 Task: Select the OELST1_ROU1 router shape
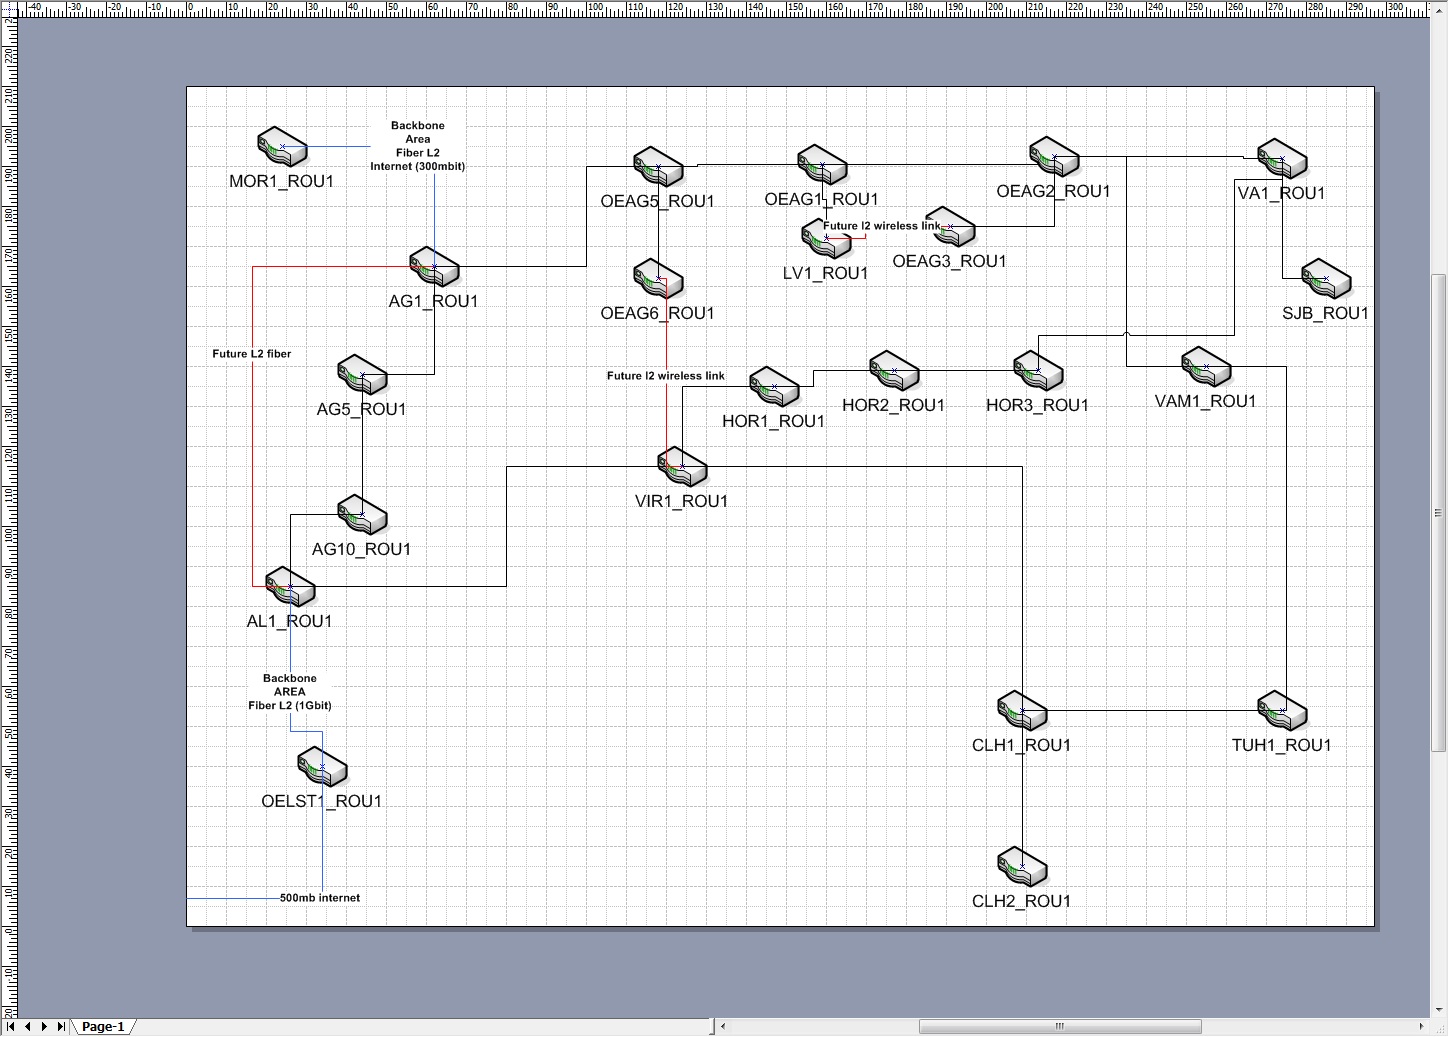[321, 767]
